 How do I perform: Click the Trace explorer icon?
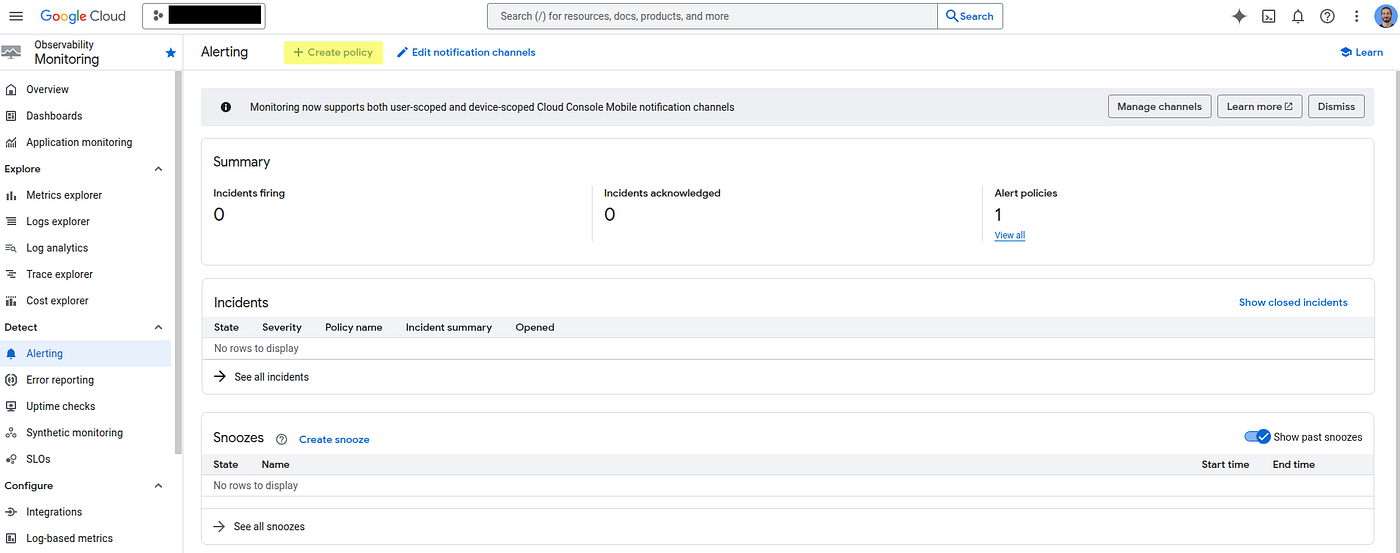coord(11,274)
